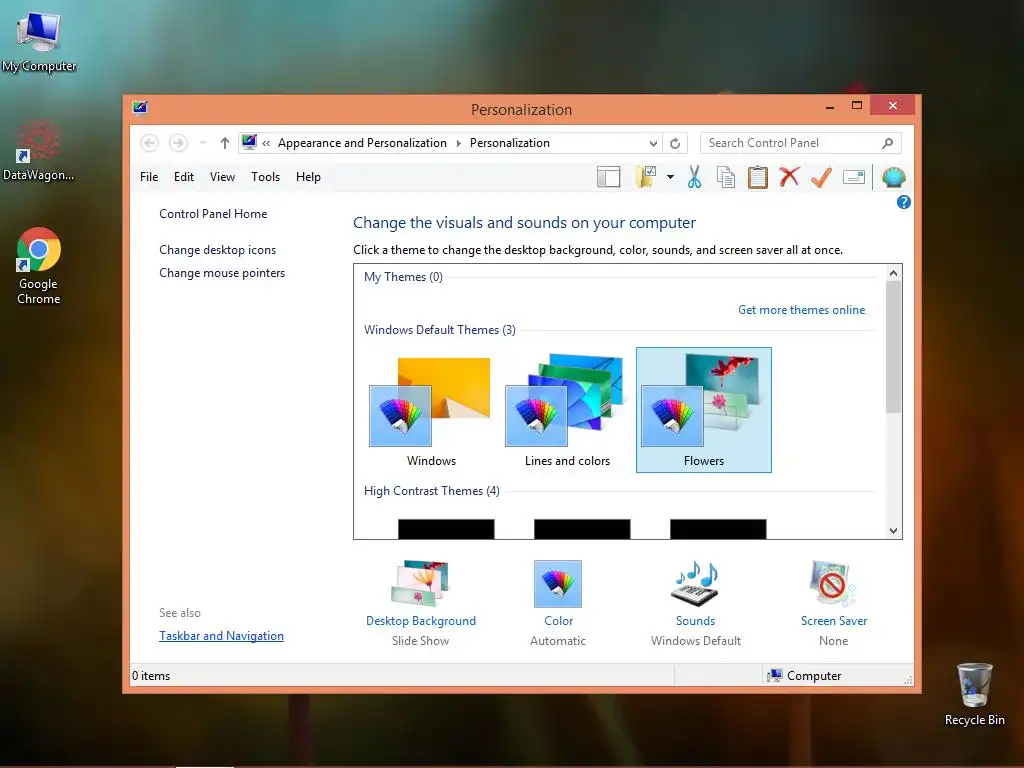Click High Contrast Themes (4) header
Viewport: 1024px width, 768px height.
pos(432,491)
